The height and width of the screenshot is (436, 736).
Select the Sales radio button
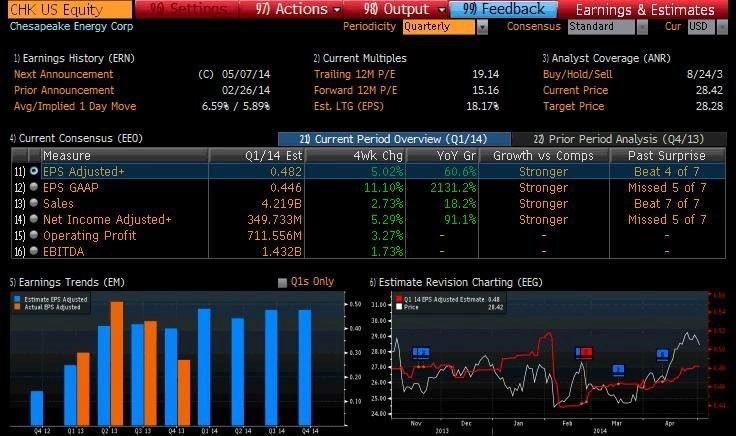pyautogui.click(x=33, y=203)
